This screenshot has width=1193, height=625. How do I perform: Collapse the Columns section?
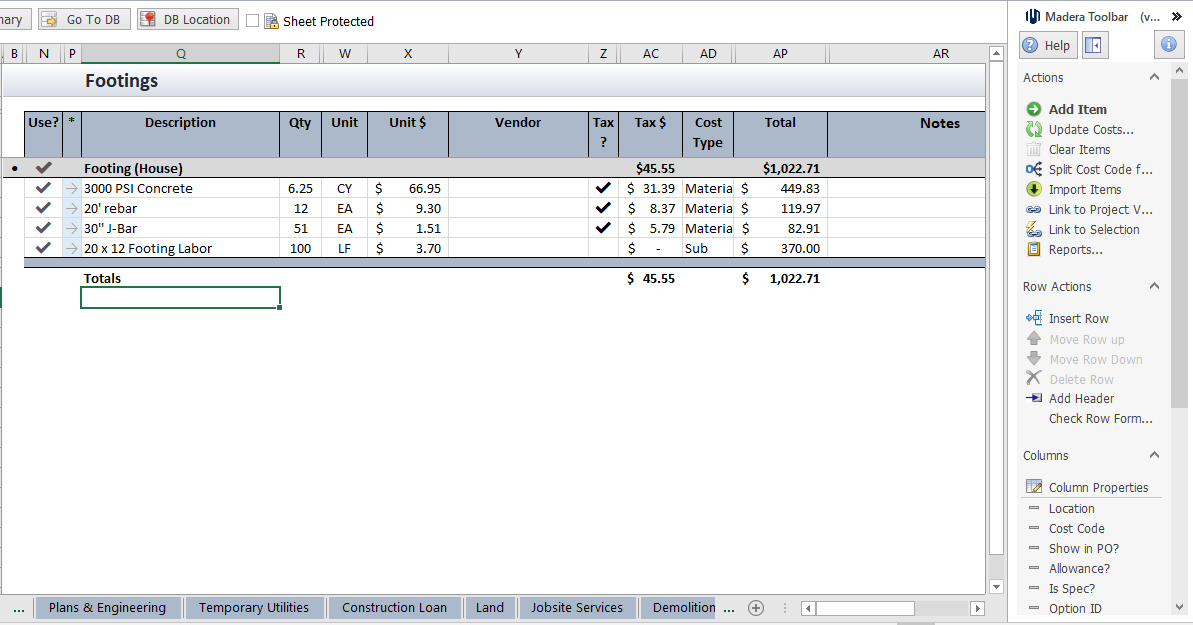pyautogui.click(x=1154, y=455)
